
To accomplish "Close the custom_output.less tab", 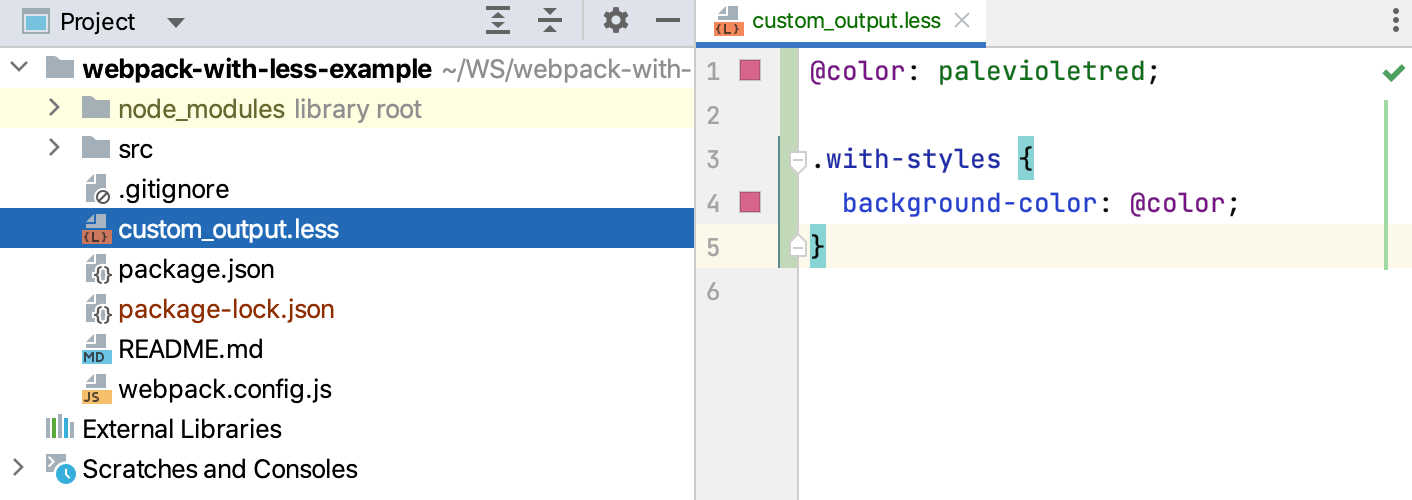I will tap(962, 21).
